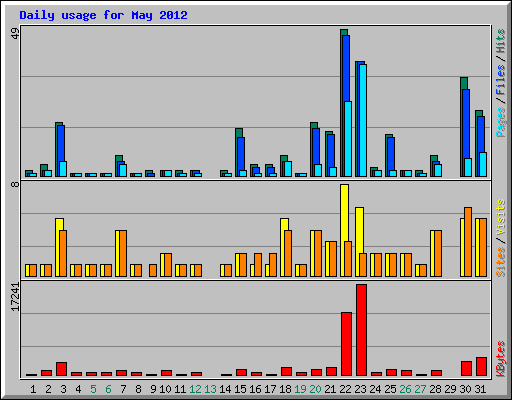Image resolution: width=512 pixels, height=400 pixels.
Task: Click the 'Hits' legend label
Action: [x=501, y=41]
